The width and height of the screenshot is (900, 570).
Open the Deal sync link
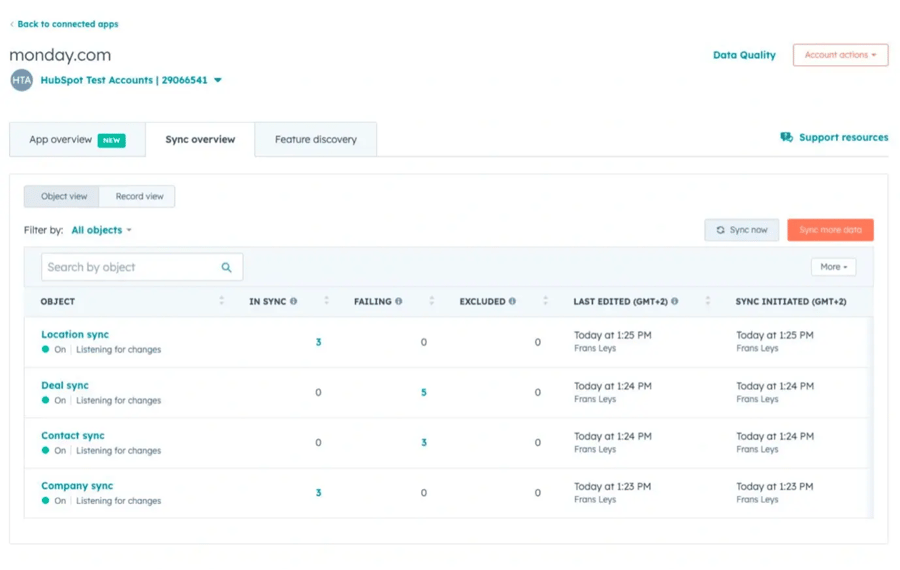pyautogui.click(x=65, y=385)
